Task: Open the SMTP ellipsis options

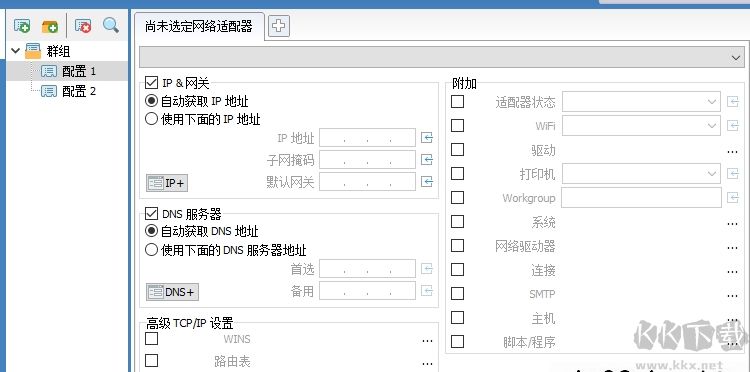Action: pyautogui.click(x=732, y=296)
